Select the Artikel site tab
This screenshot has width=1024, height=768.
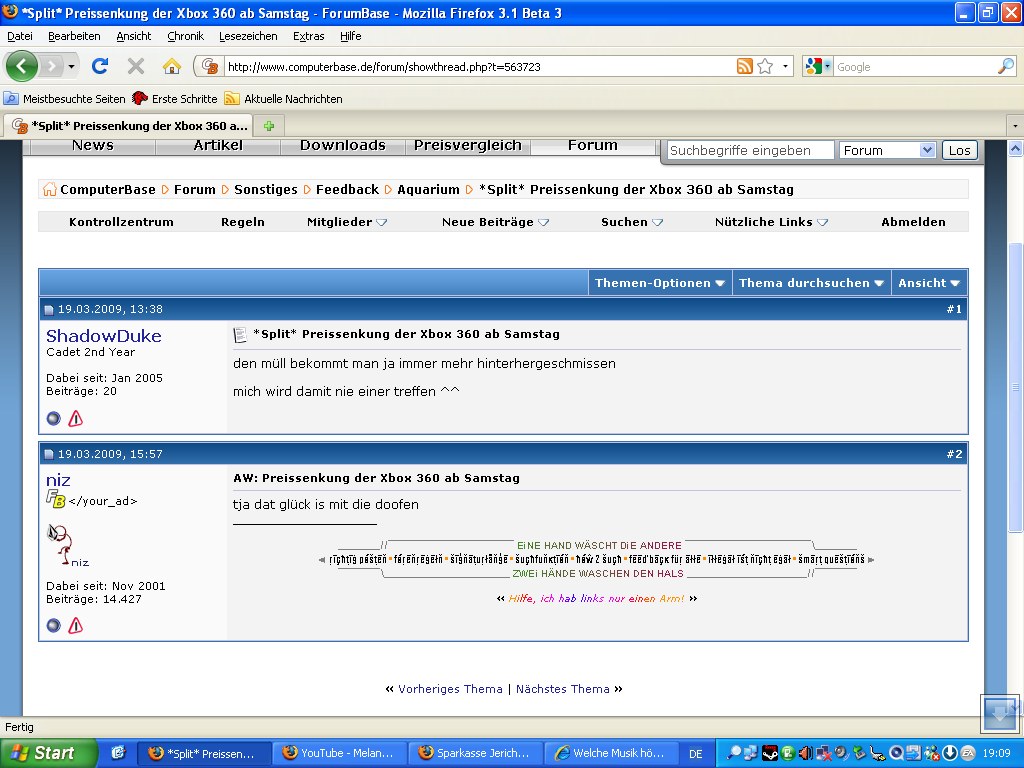(218, 146)
